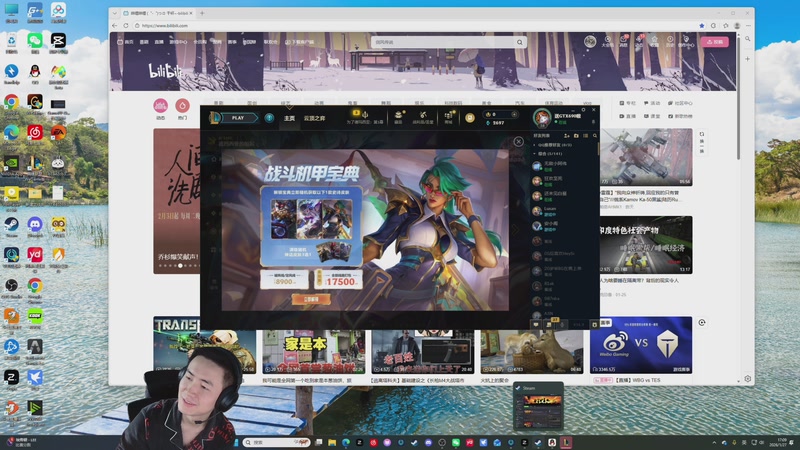The width and height of the screenshot is (800, 450).
Task: Open the summoner profile avatar
Action: coord(542,118)
